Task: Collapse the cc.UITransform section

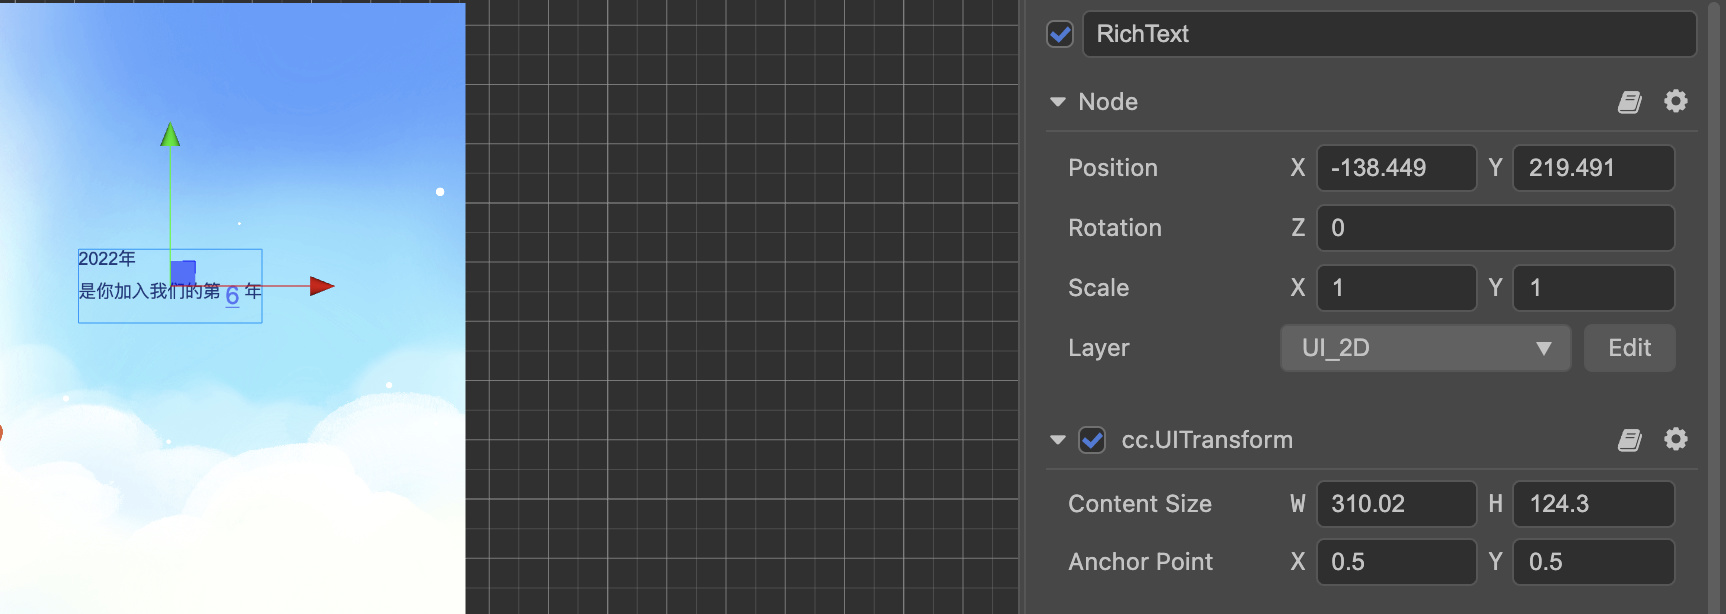Action: [x=1057, y=440]
